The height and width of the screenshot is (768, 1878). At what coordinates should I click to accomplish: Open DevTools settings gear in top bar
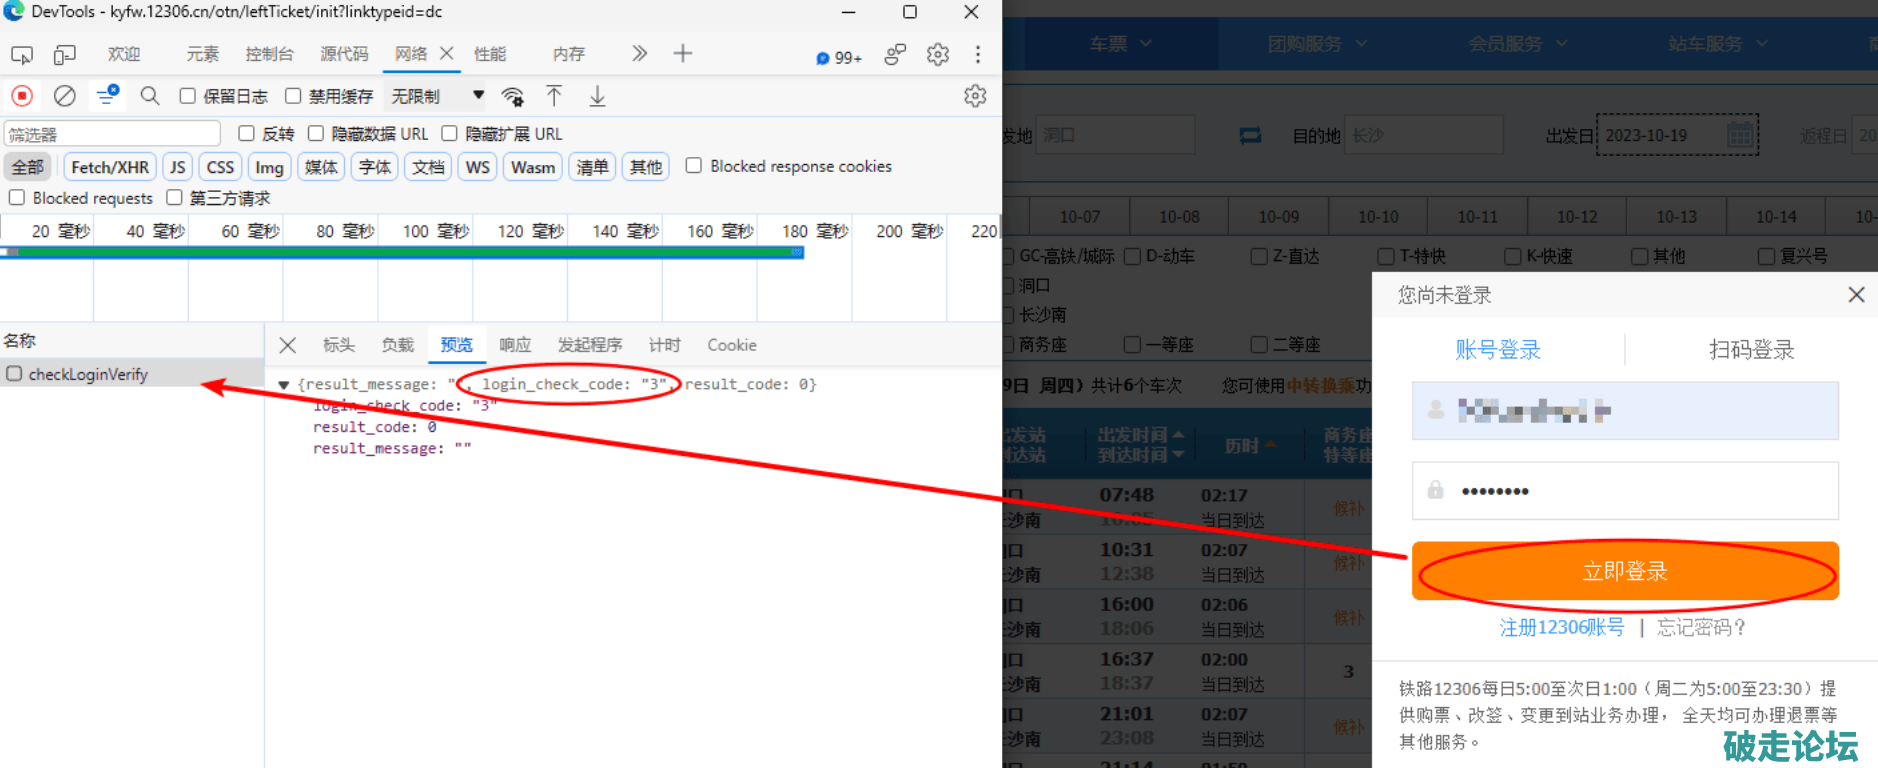[937, 54]
